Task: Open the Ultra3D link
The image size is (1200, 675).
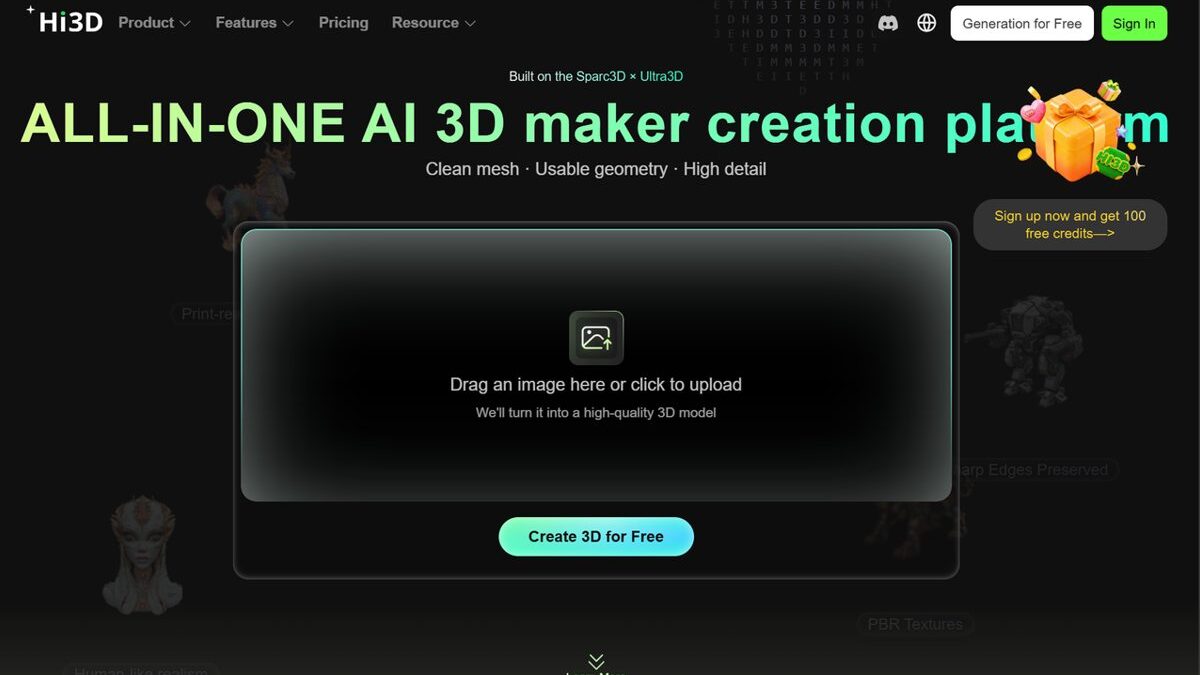Action: tap(661, 76)
